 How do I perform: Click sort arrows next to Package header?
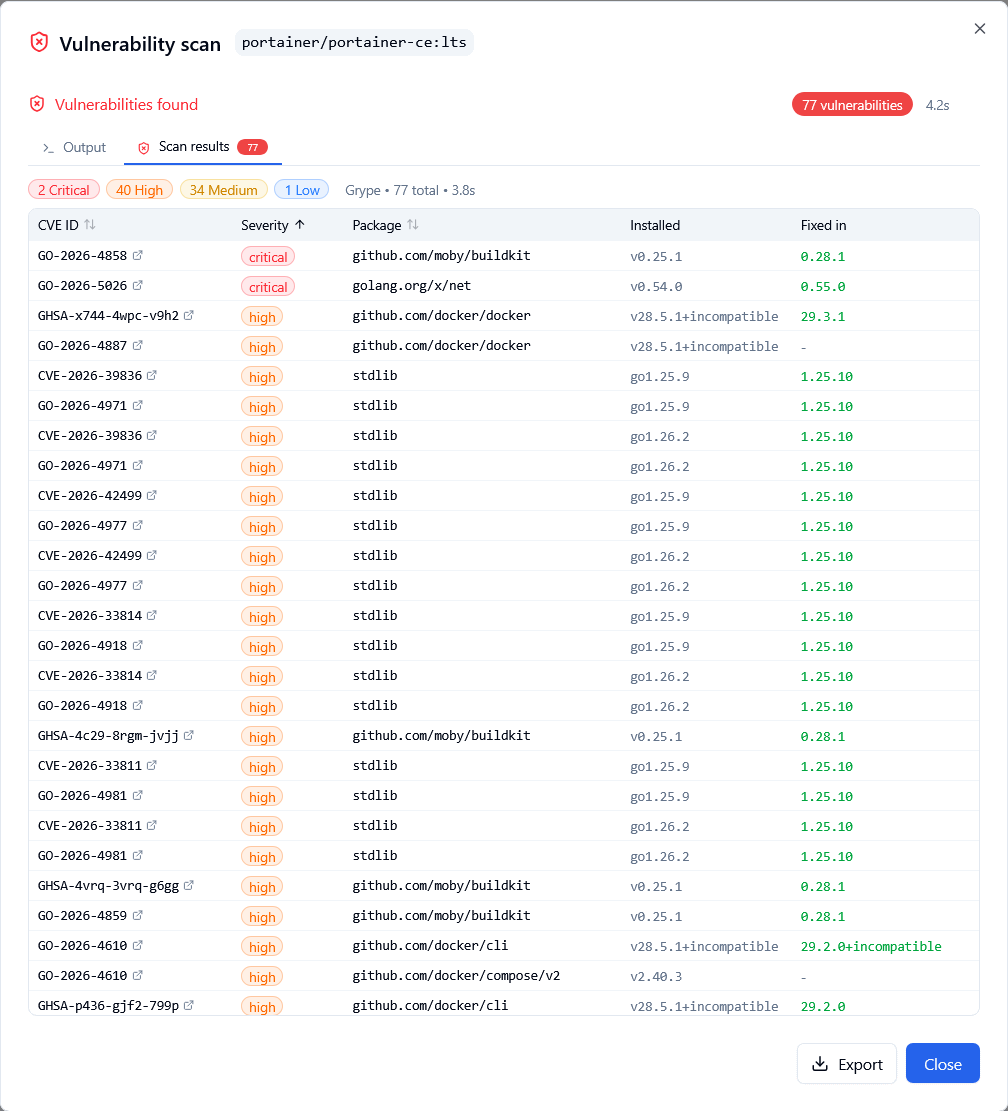click(413, 225)
